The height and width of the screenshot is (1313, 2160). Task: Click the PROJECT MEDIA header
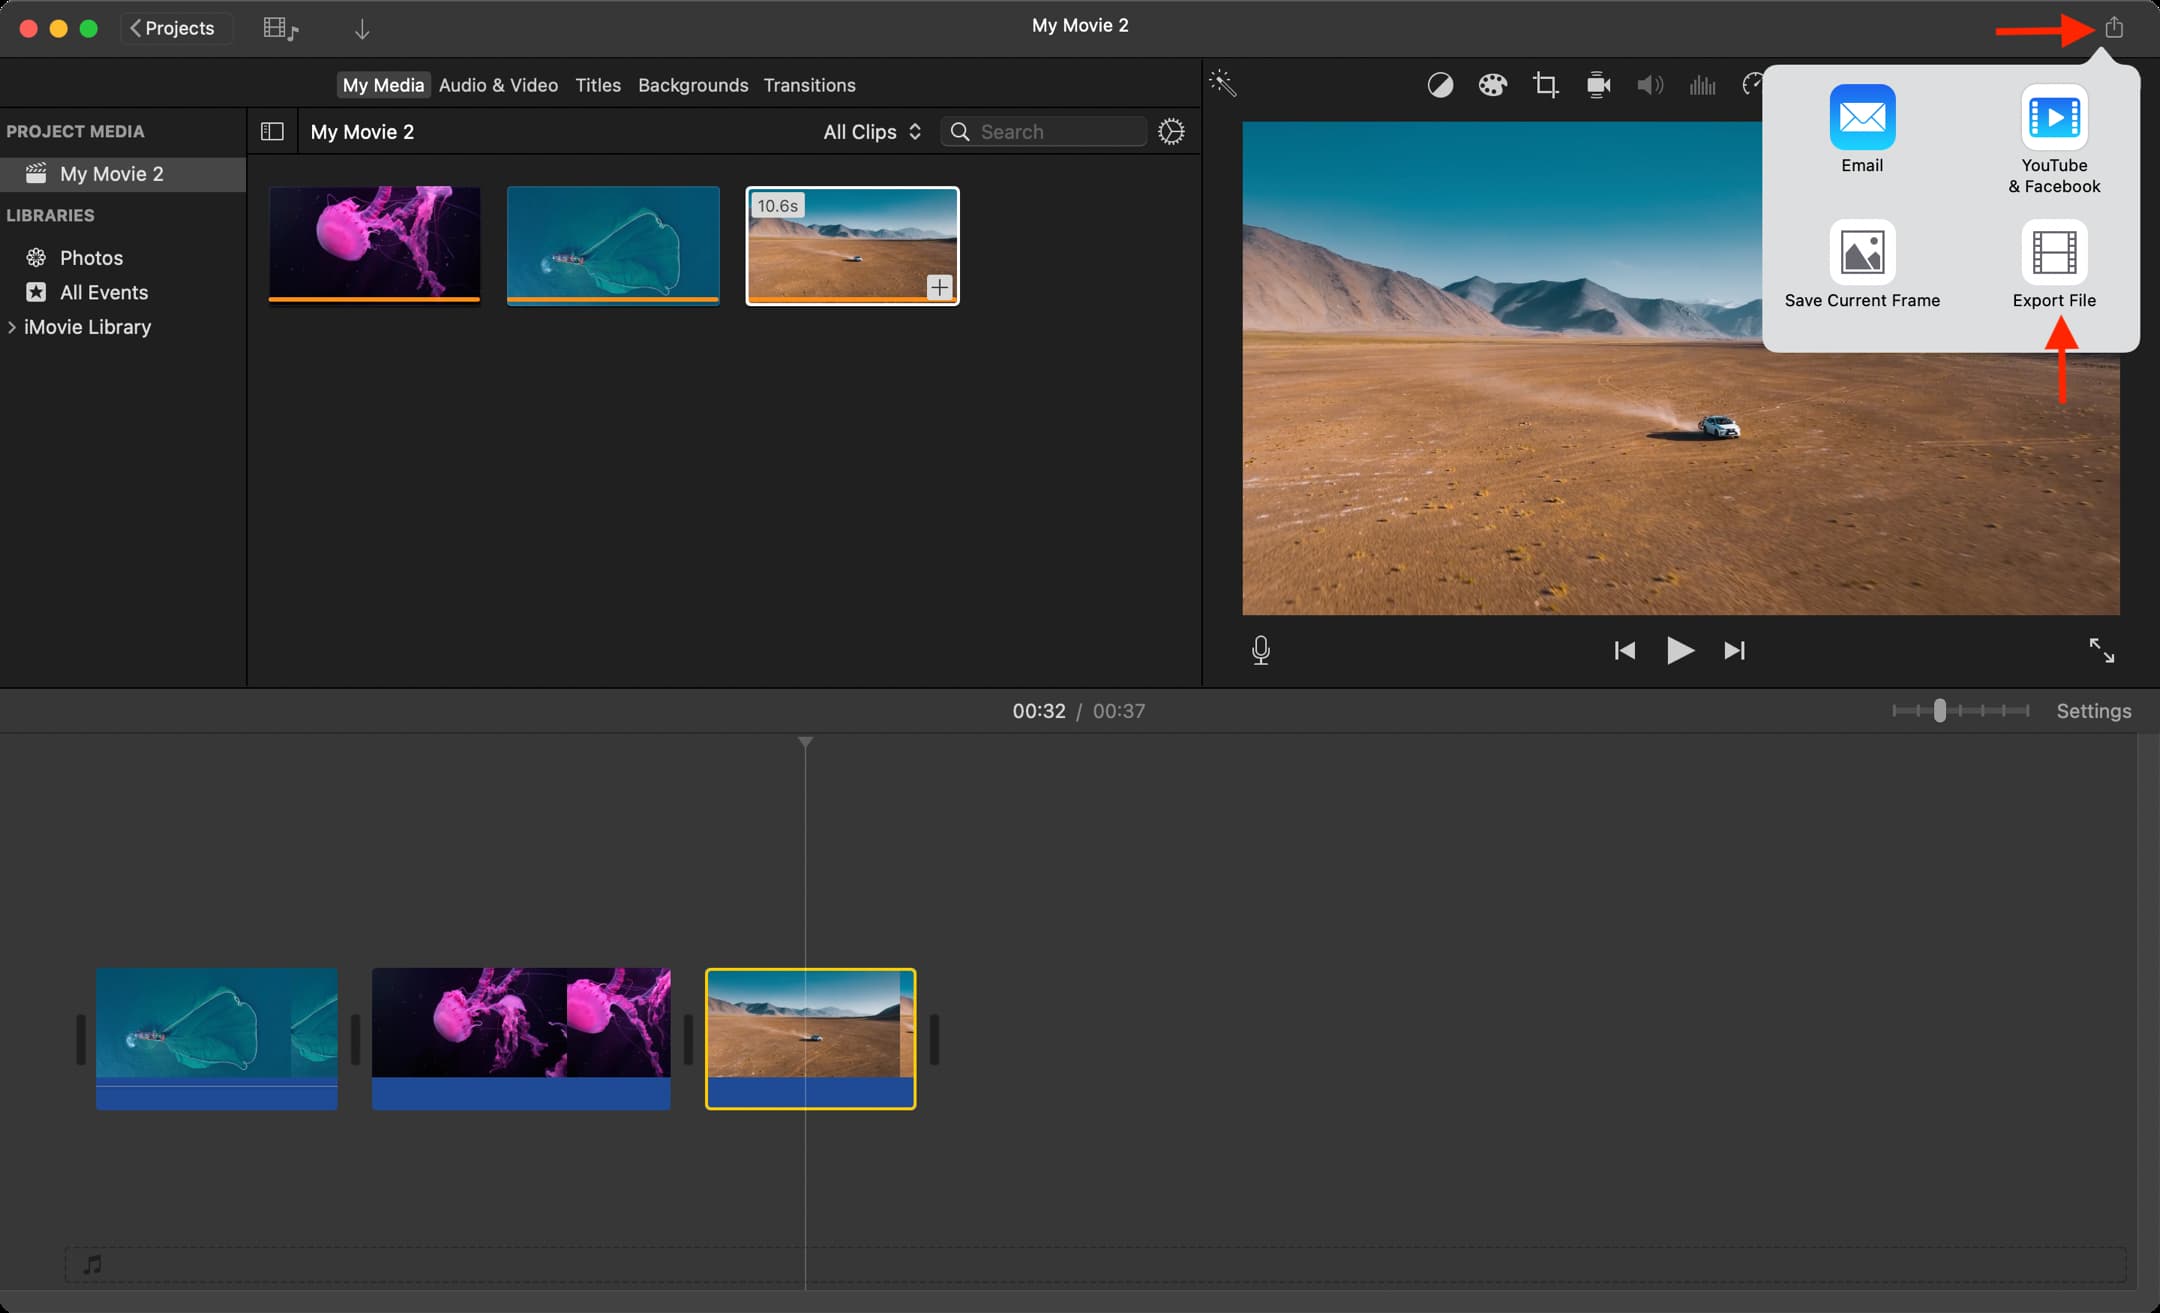(75, 131)
